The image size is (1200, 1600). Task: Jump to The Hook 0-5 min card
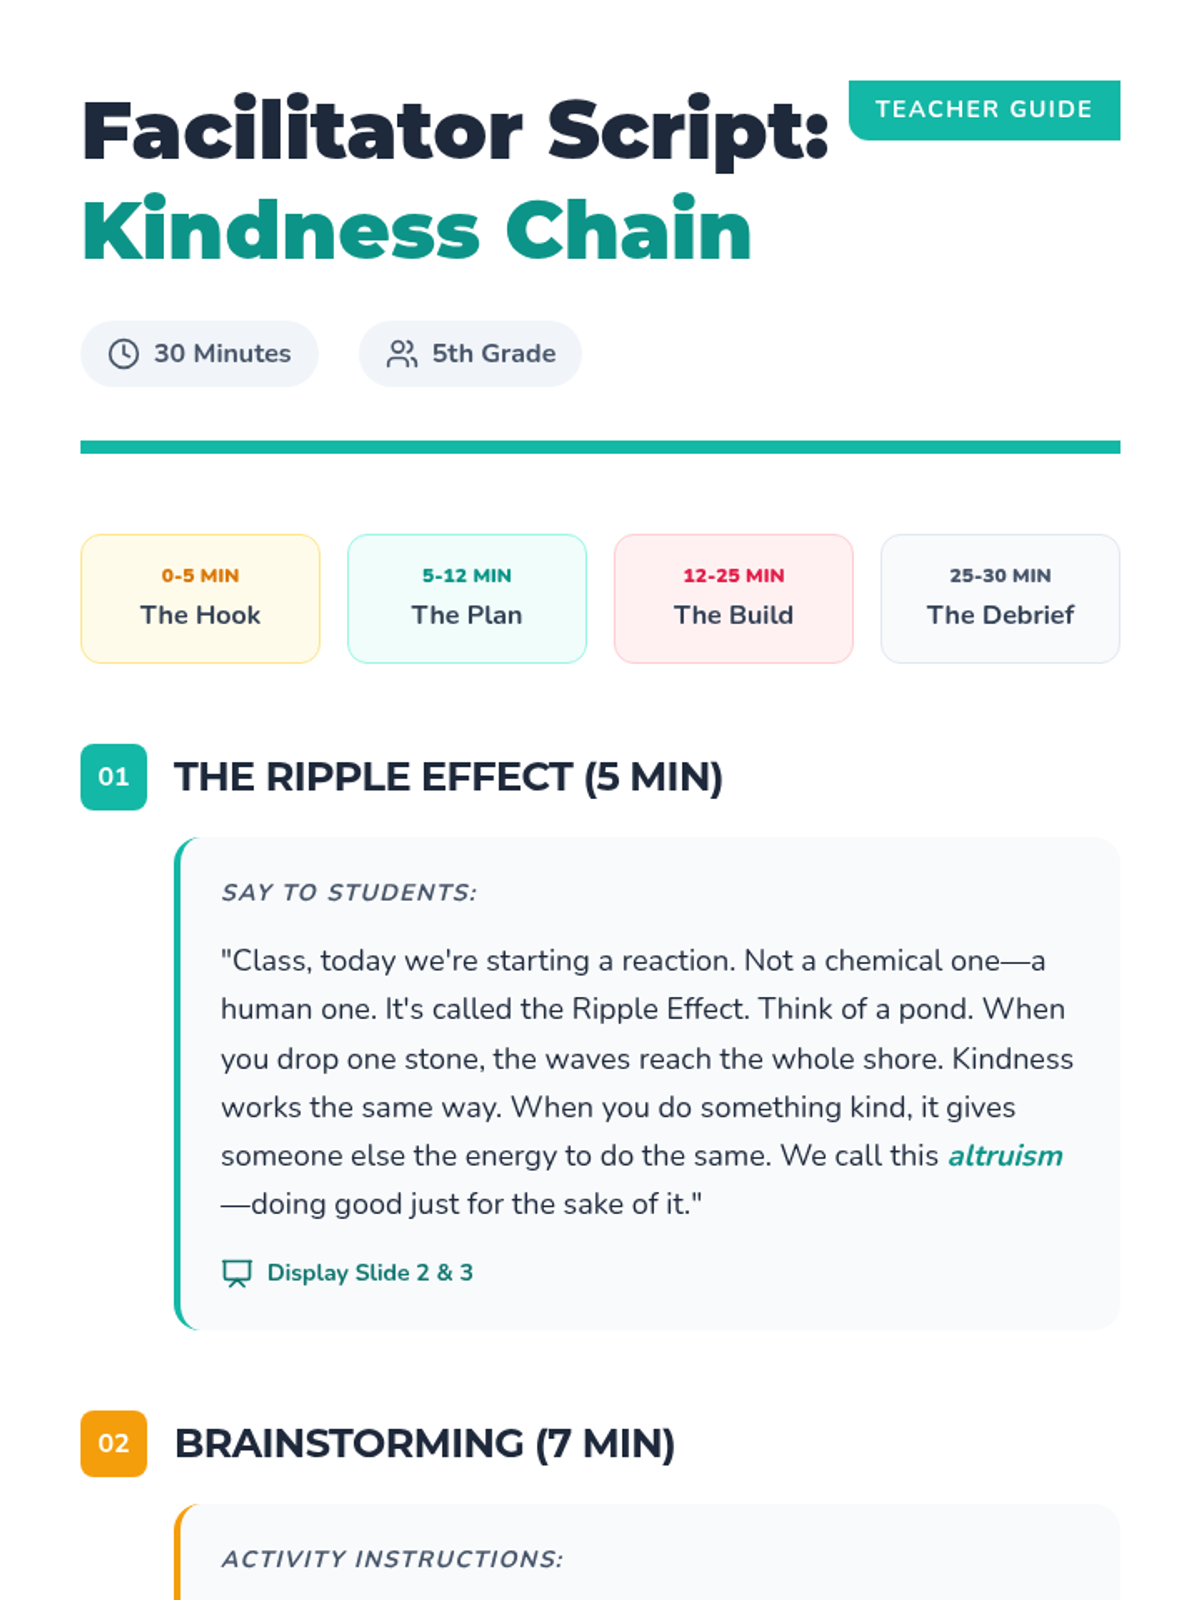click(200, 598)
